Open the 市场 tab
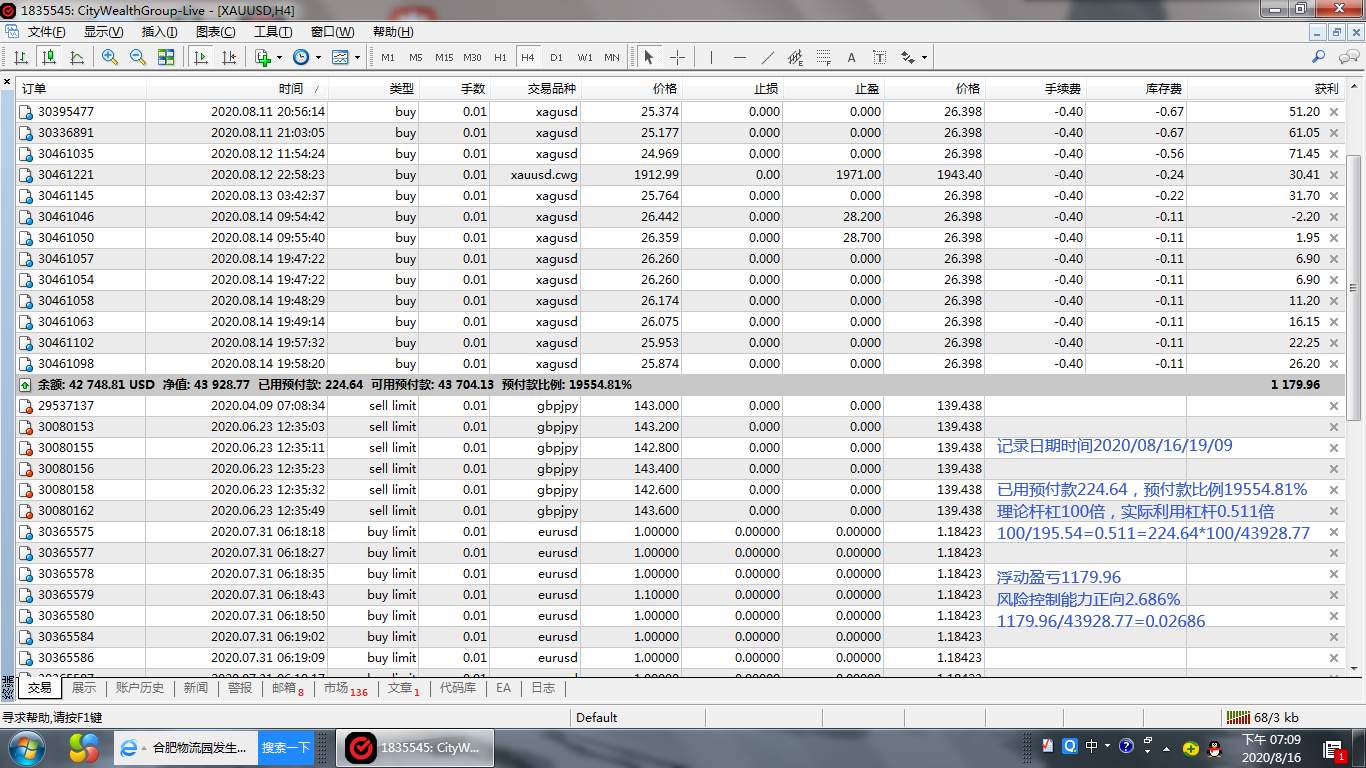Image resolution: width=1366 pixels, height=768 pixels. coord(345,688)
